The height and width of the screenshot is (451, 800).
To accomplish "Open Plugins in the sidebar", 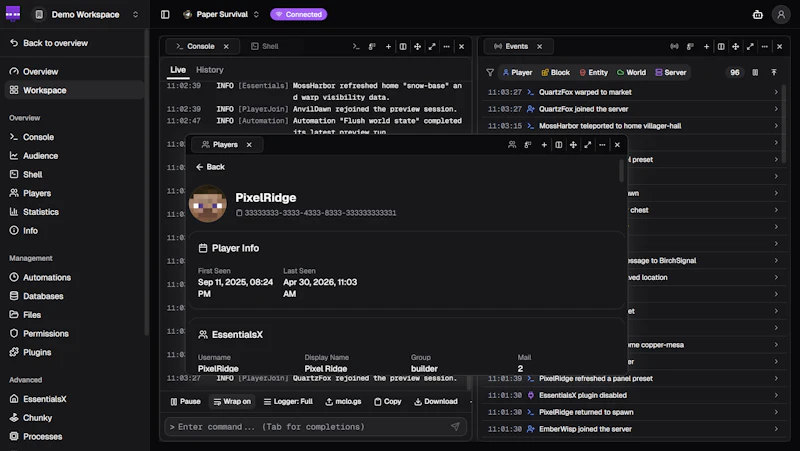I will pos(74,353).
